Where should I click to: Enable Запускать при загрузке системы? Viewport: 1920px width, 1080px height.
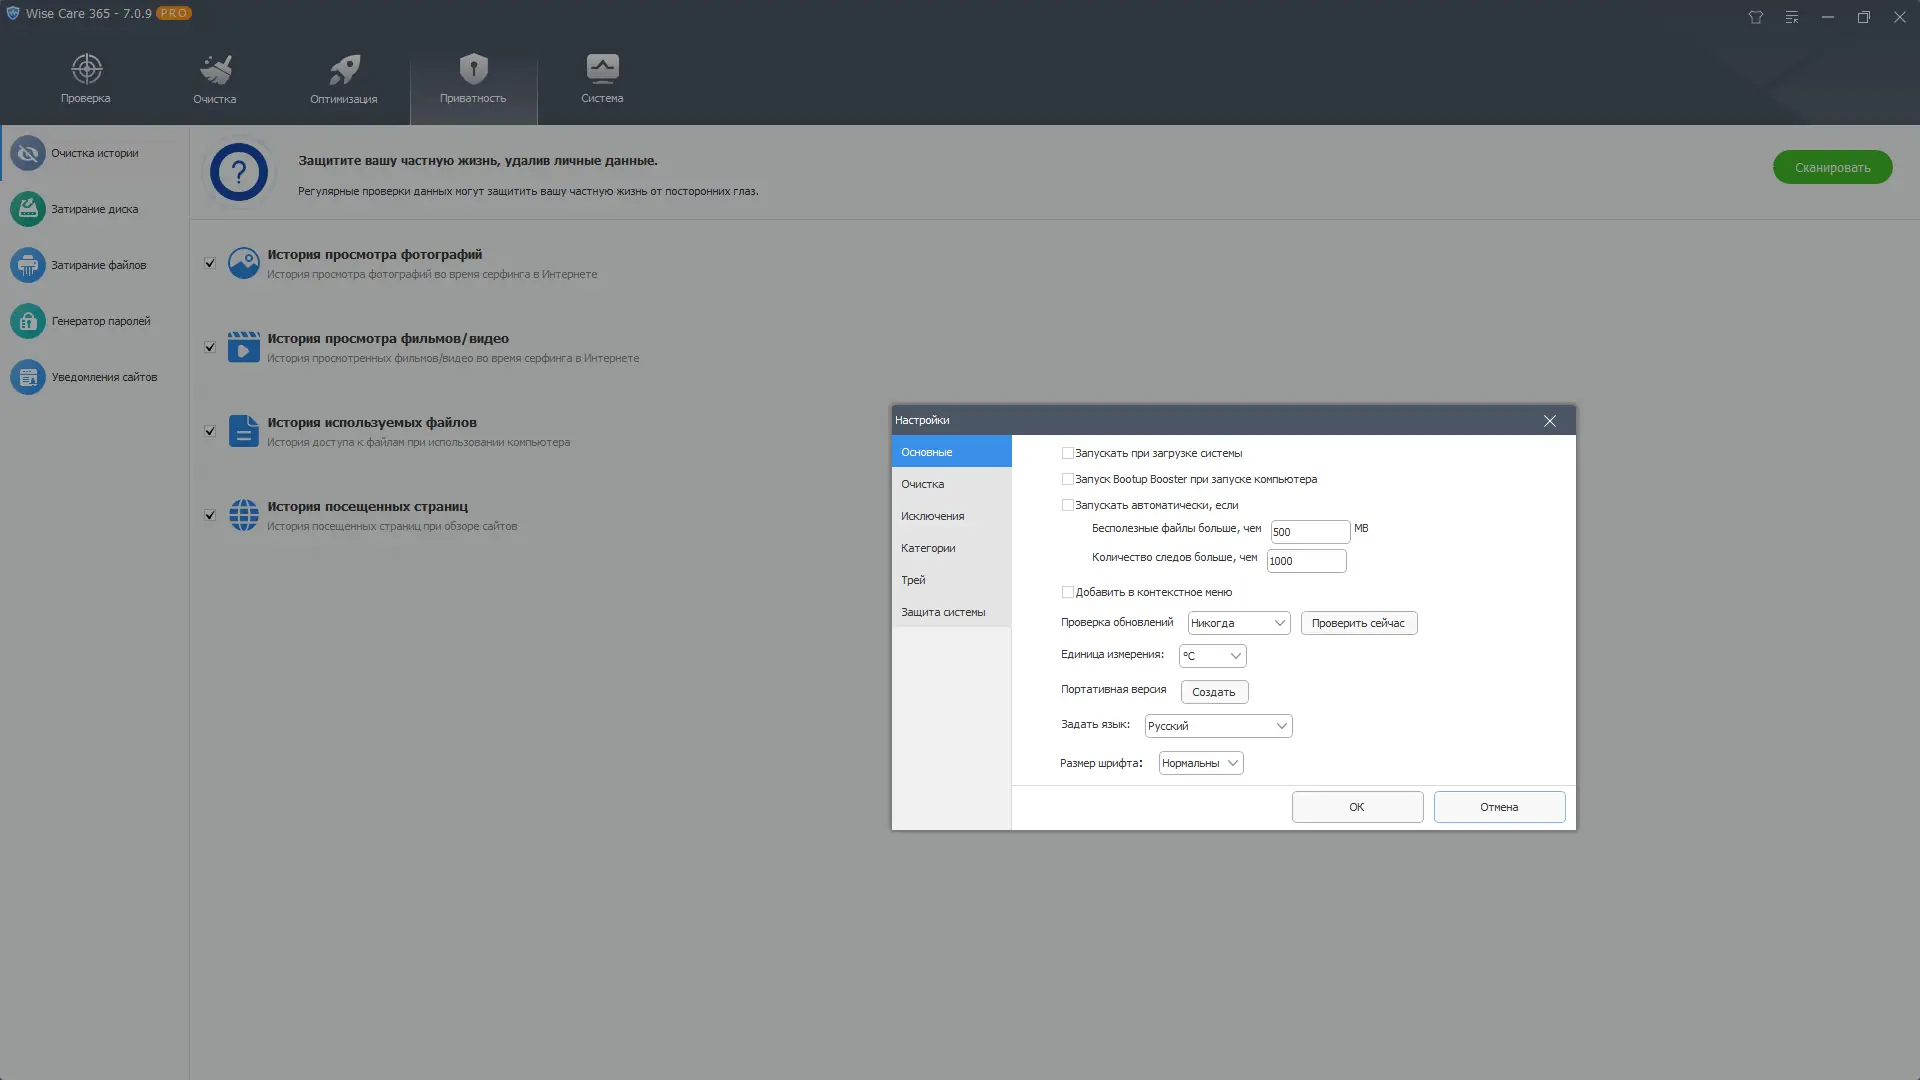[1068, 453]
